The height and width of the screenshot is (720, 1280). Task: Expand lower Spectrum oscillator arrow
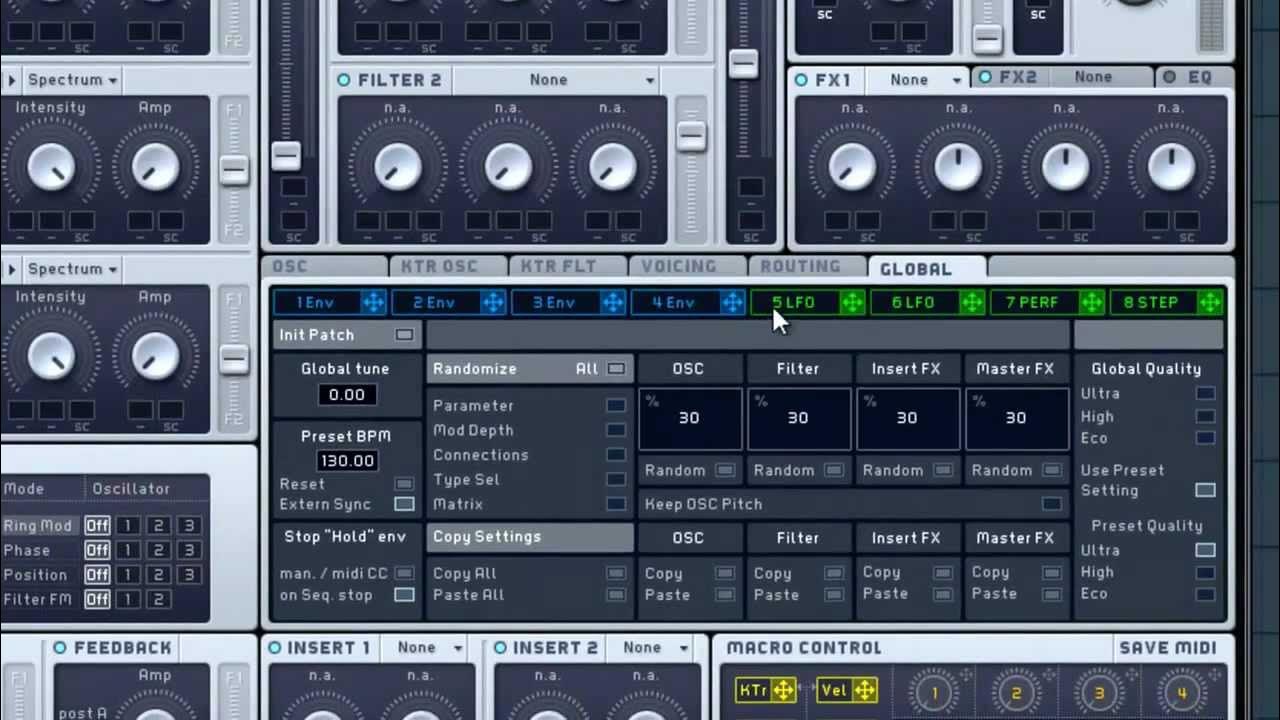coord(11,269)
